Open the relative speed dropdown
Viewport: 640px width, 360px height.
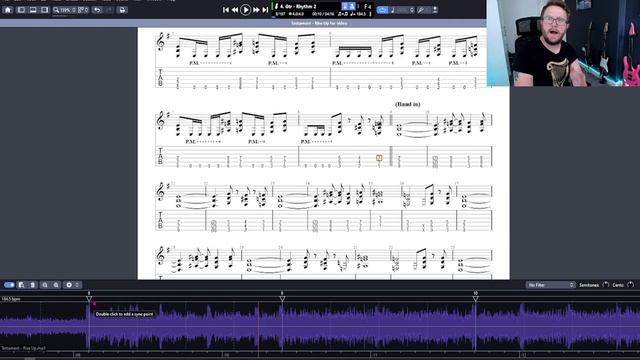pos(402,10)
